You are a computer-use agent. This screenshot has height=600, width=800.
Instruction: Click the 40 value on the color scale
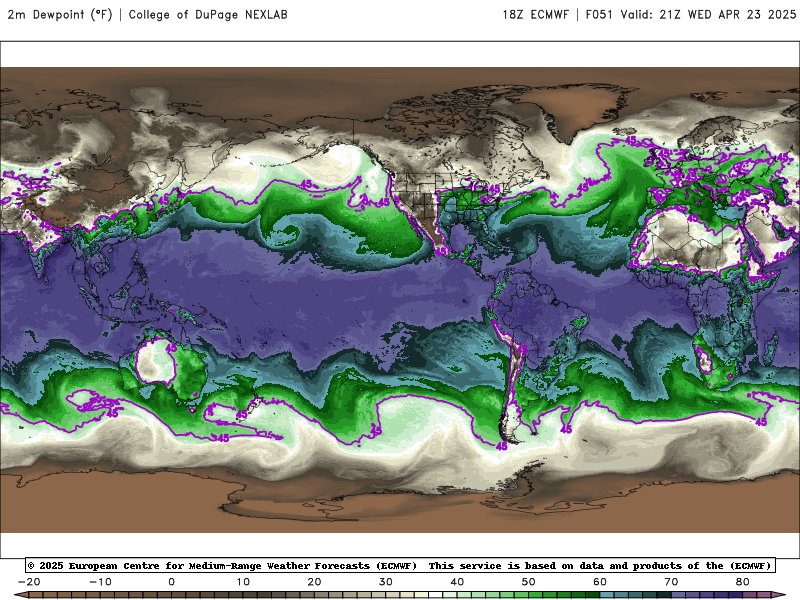click(x=457, y=582)
